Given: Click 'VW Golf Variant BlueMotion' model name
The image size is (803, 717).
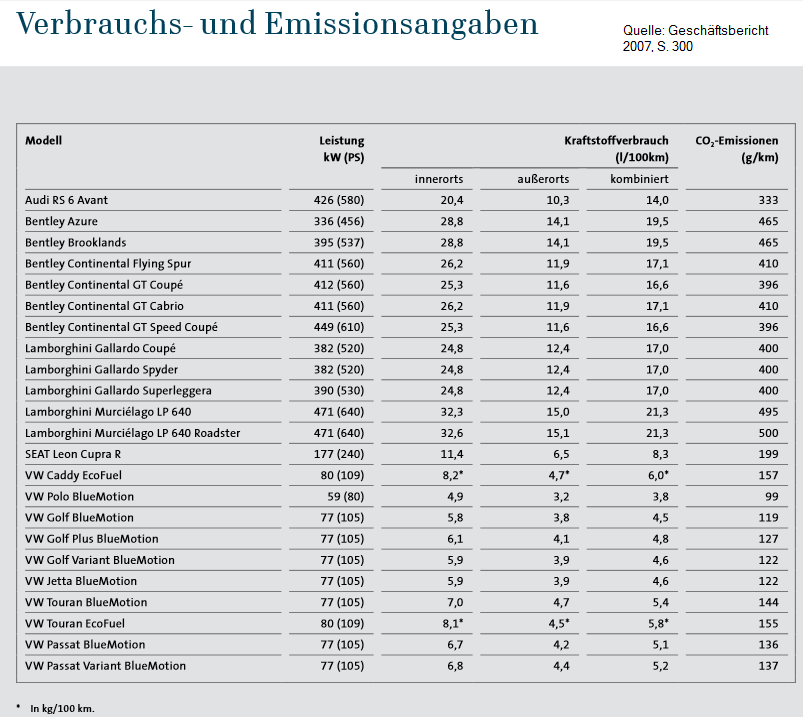Looking at the screenshot, I should 100,560.
